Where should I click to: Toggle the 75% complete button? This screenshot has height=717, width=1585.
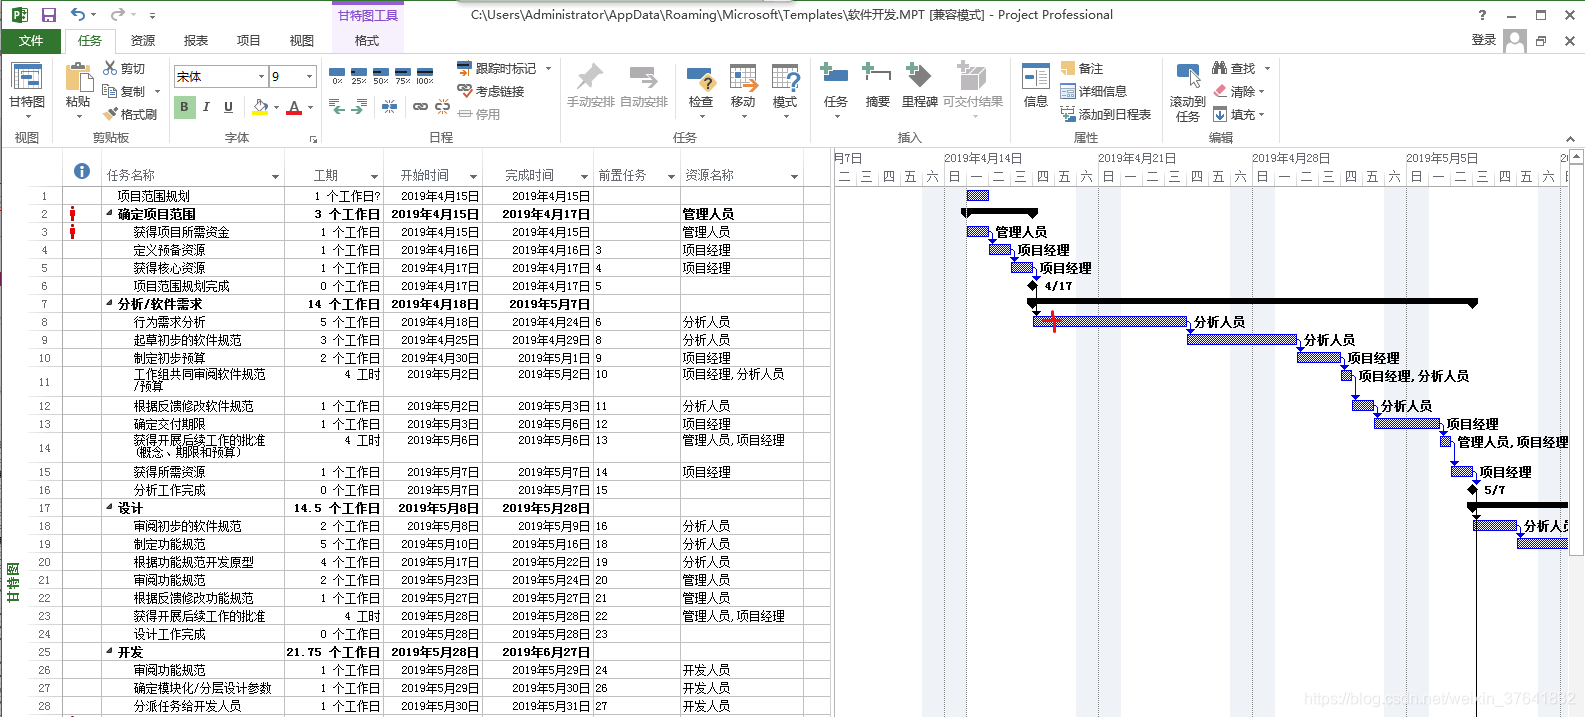pyautogui.click(x=403, y=76)
